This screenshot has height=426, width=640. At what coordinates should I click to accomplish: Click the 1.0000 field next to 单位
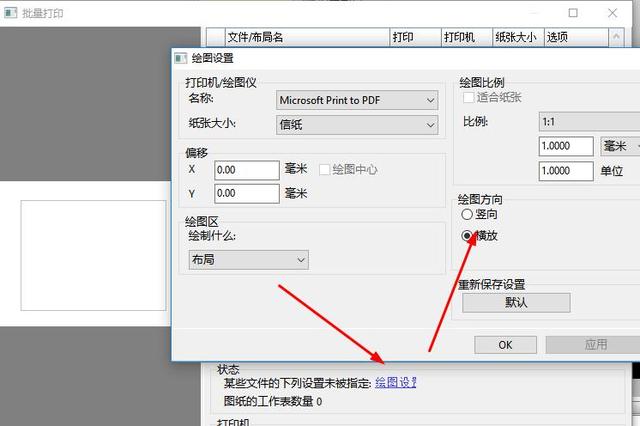click(x=566, y=171)
